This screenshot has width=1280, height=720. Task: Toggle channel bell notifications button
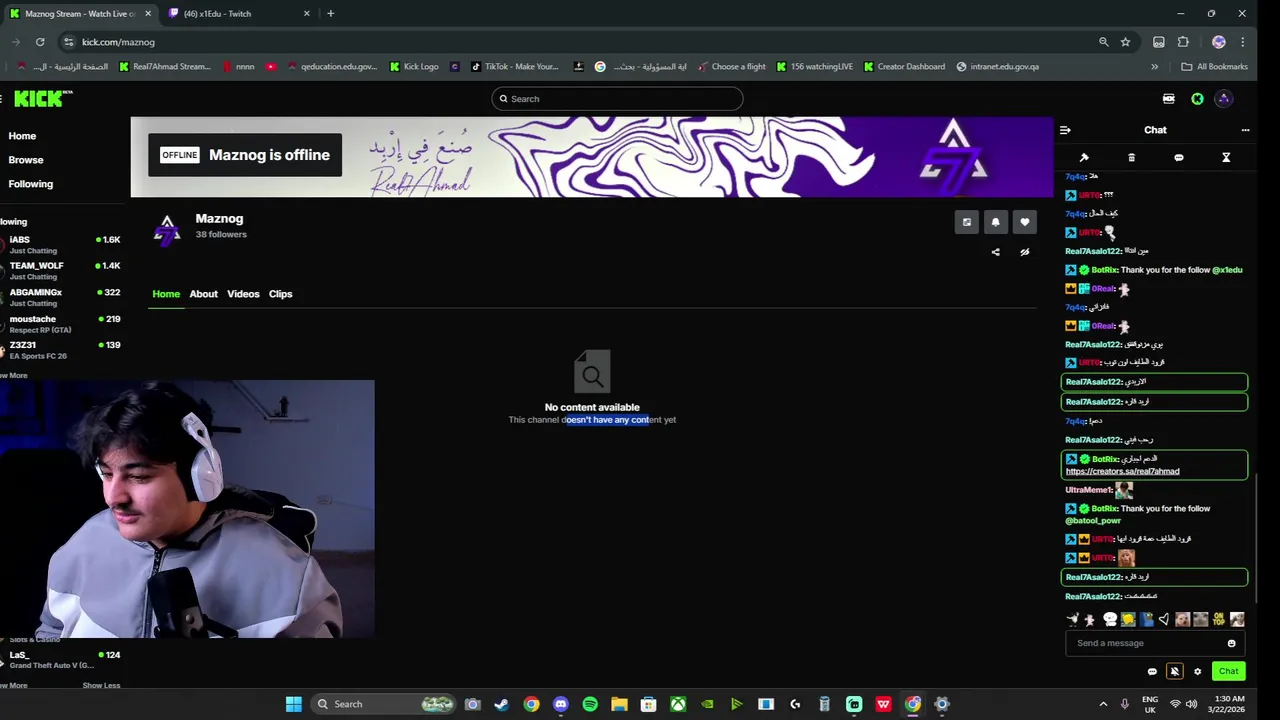[x=995, y=222]
